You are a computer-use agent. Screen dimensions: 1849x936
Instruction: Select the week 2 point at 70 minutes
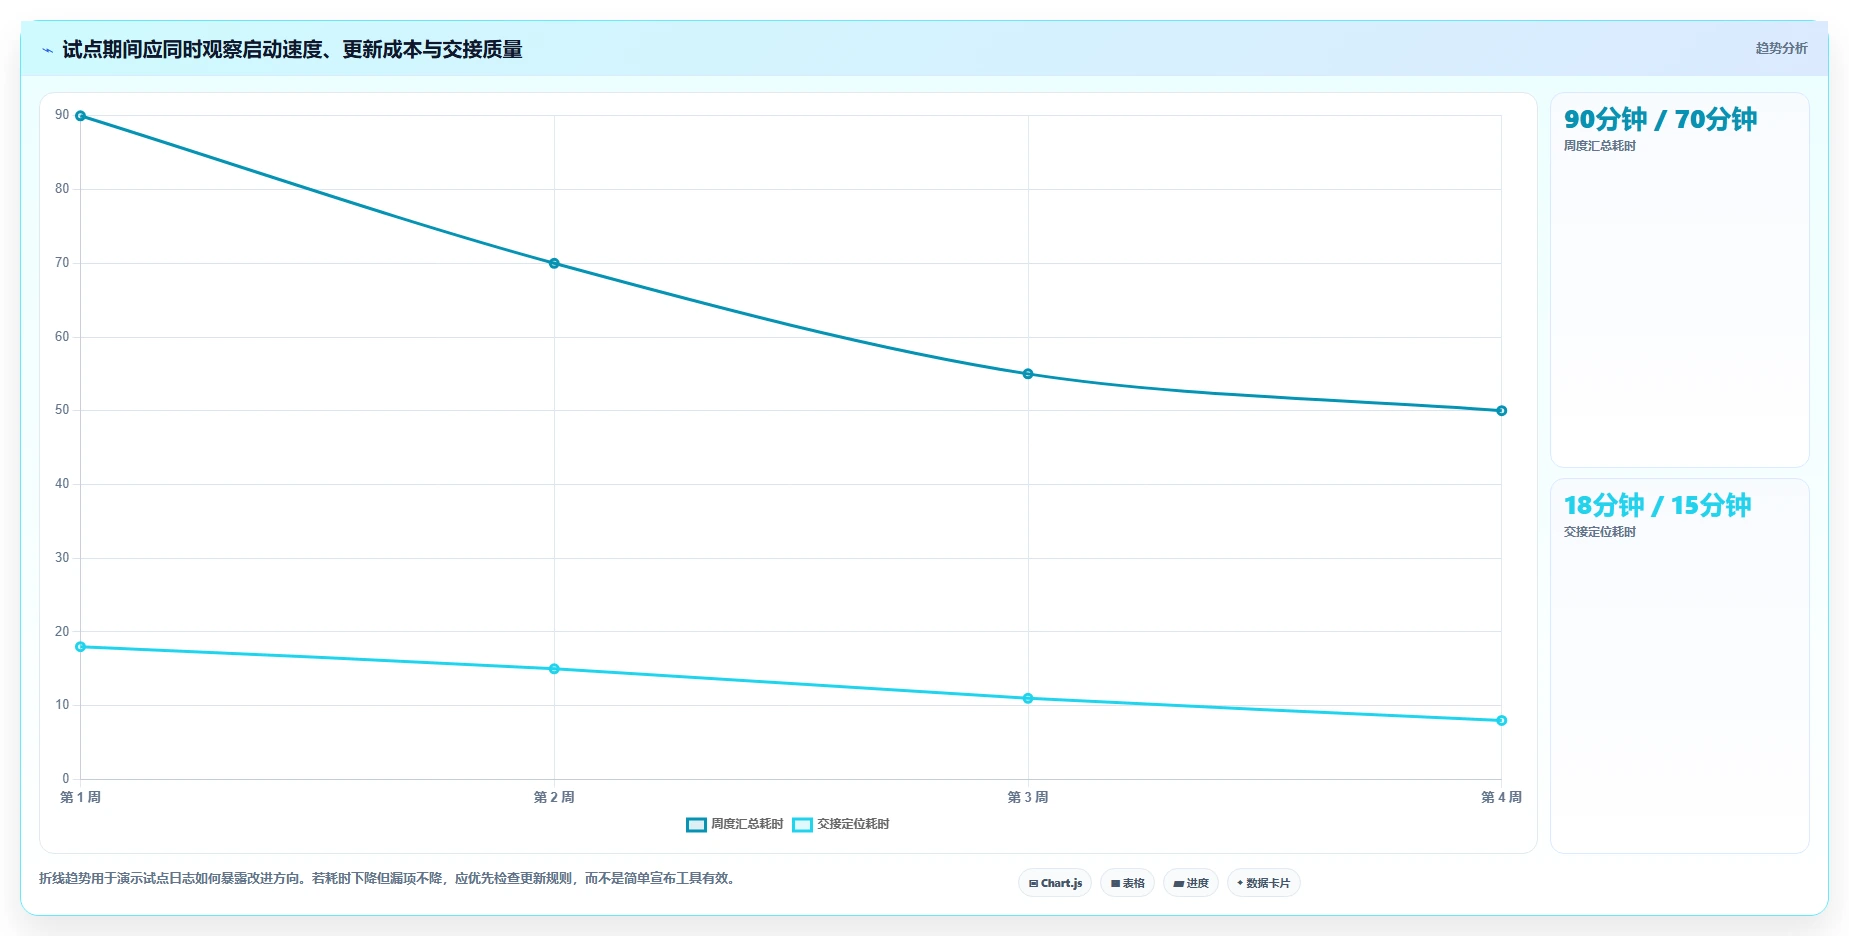(x=554, y=263)
